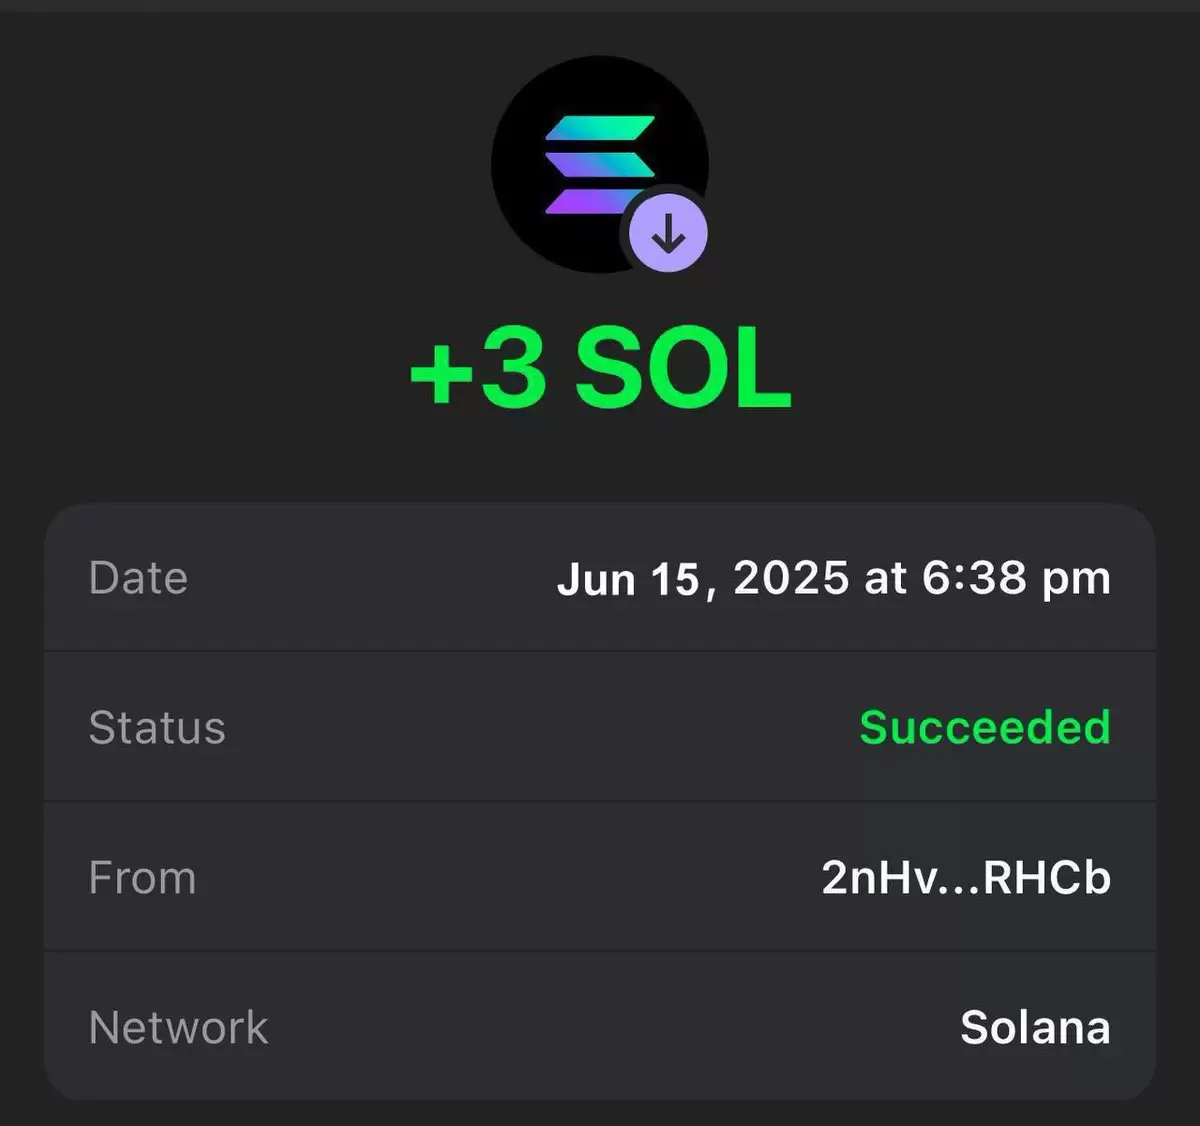Click the purple receive arrow badge
This screenshot has width=1200, height=1126.
(x=668, y=235)
